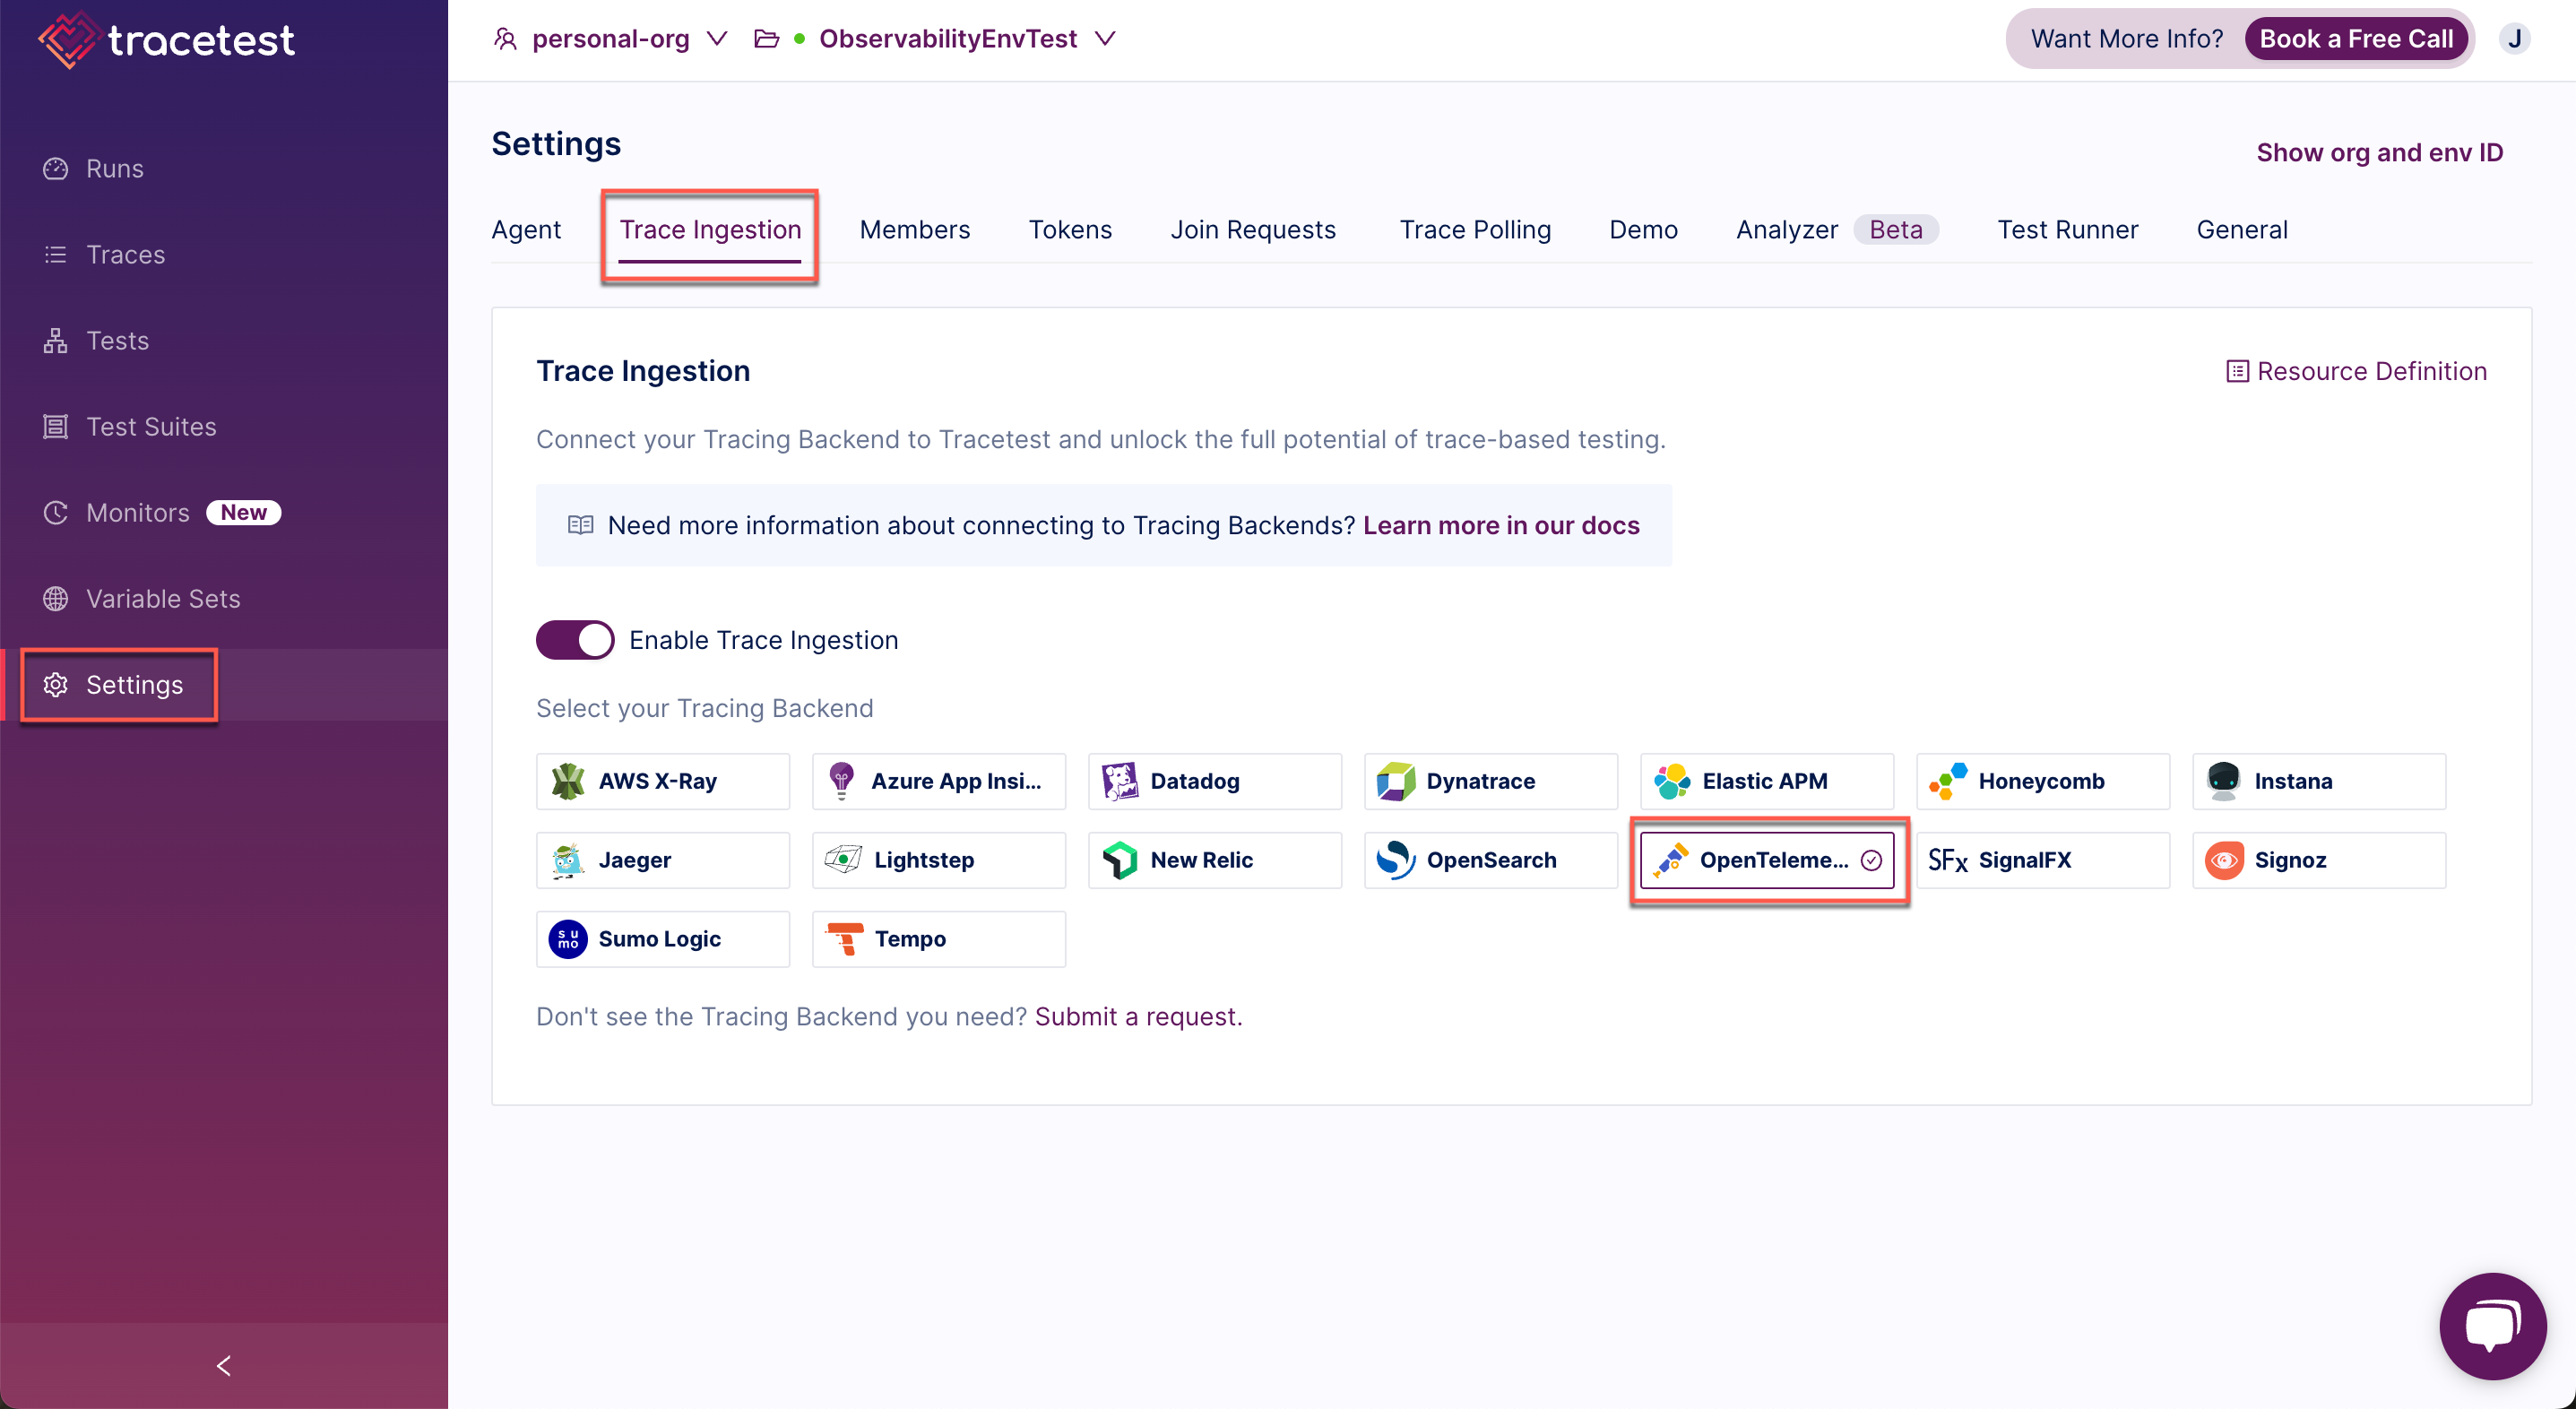Switch to the Test Runner tab
2576x1409 pixels.
(x=2067, y=230)
